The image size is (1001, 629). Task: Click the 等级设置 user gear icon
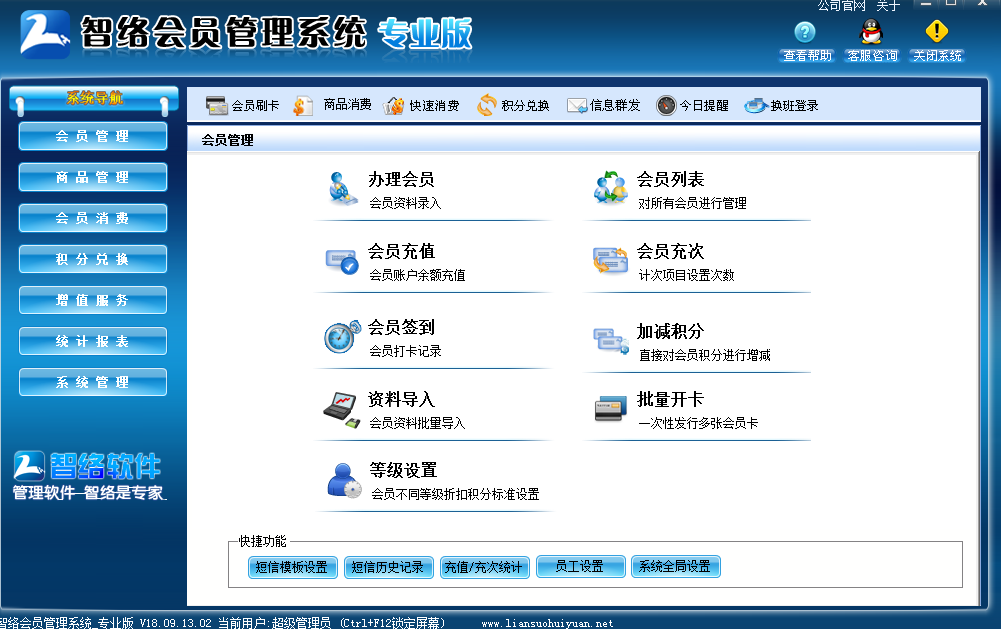pos(344,480)
